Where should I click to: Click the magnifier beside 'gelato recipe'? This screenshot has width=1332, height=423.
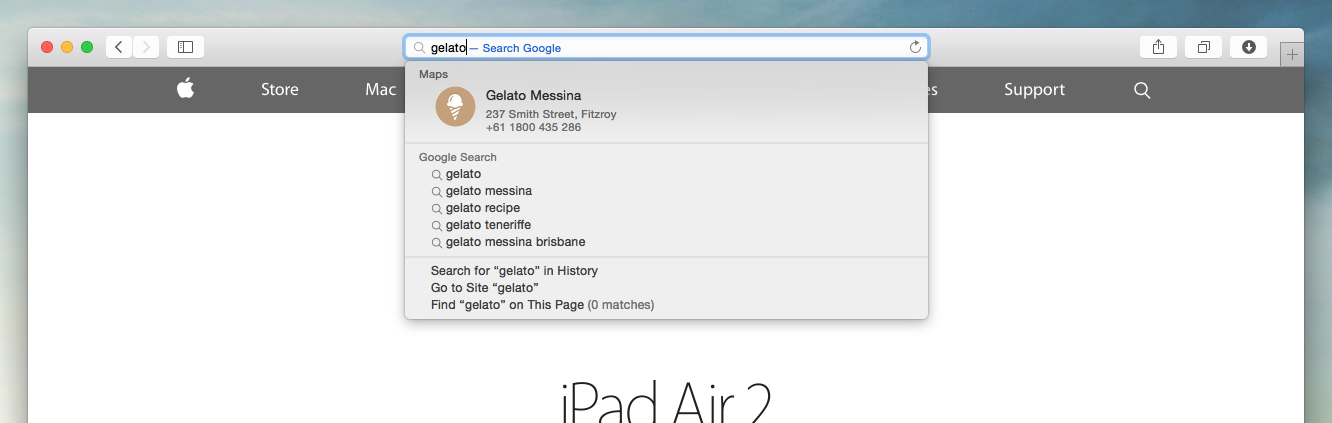436,208
